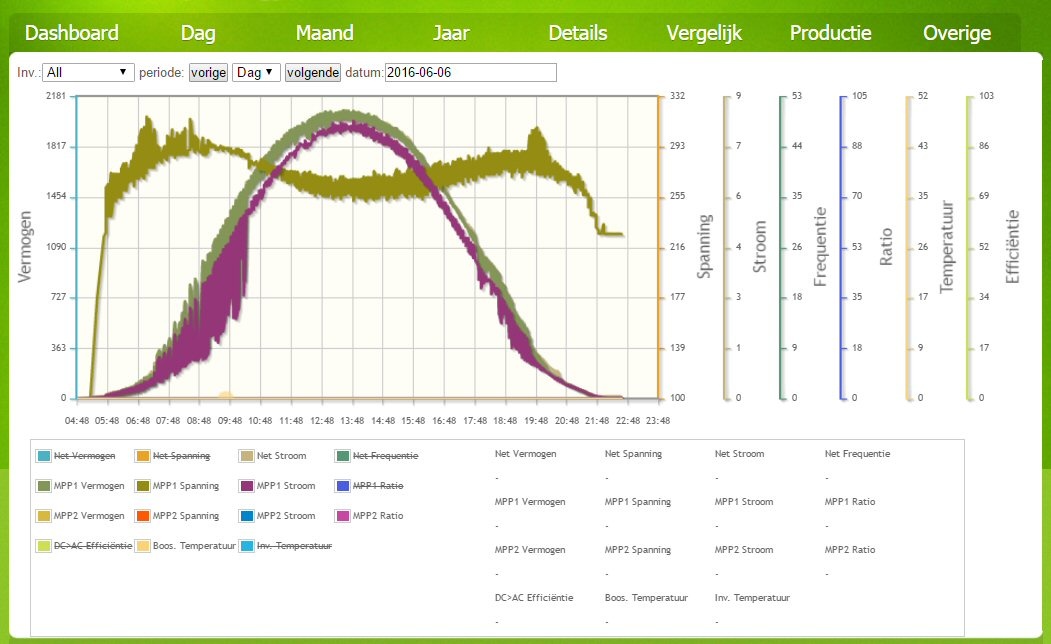The width and height of the screenshot is (1051, 644).
Task: Focus the datum input field
Action: coord(471,72)
